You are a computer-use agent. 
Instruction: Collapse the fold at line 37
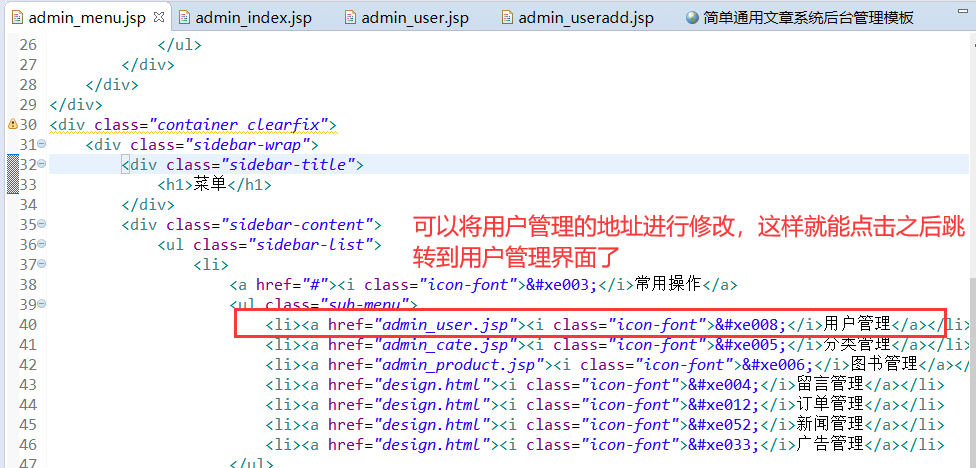(42, 264)
